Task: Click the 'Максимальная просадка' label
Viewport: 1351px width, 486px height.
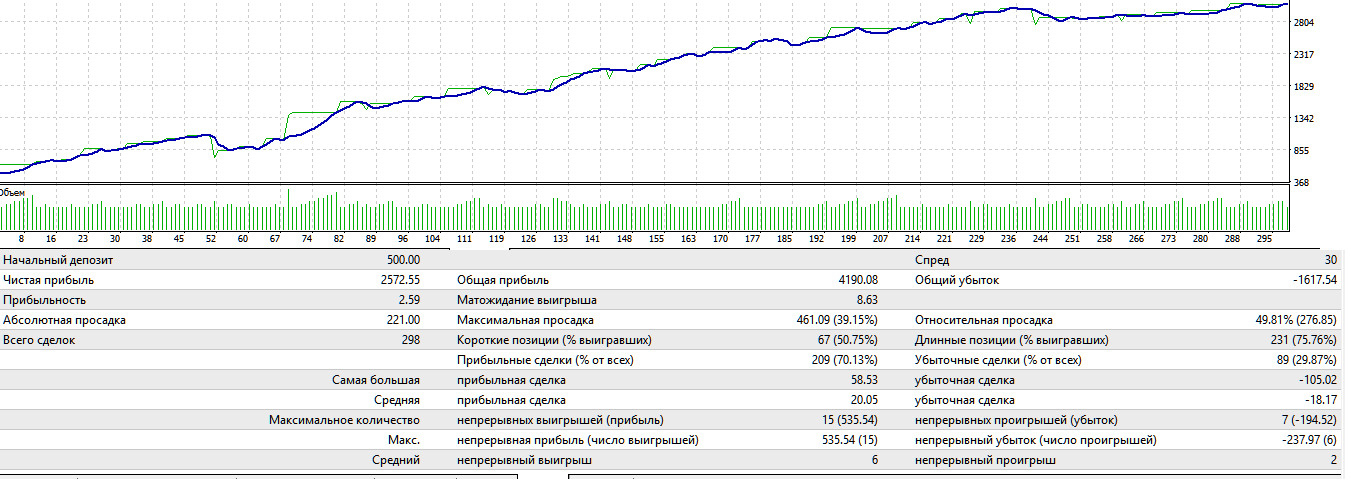Action: click(525, 320)
